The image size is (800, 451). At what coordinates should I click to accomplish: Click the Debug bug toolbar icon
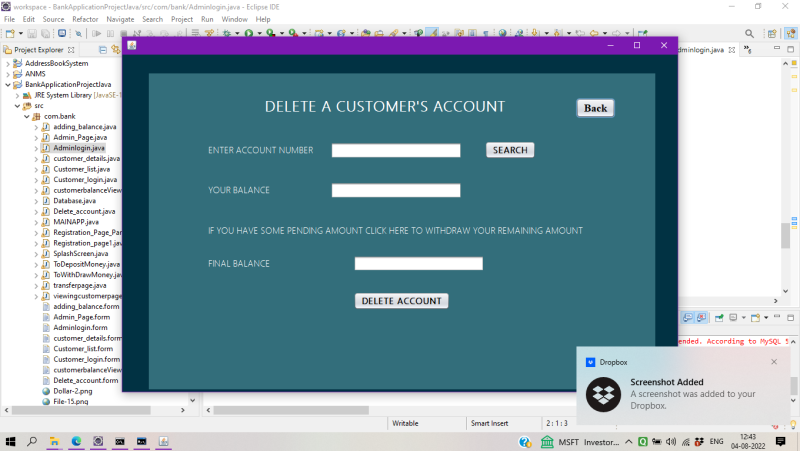(227, 33)
